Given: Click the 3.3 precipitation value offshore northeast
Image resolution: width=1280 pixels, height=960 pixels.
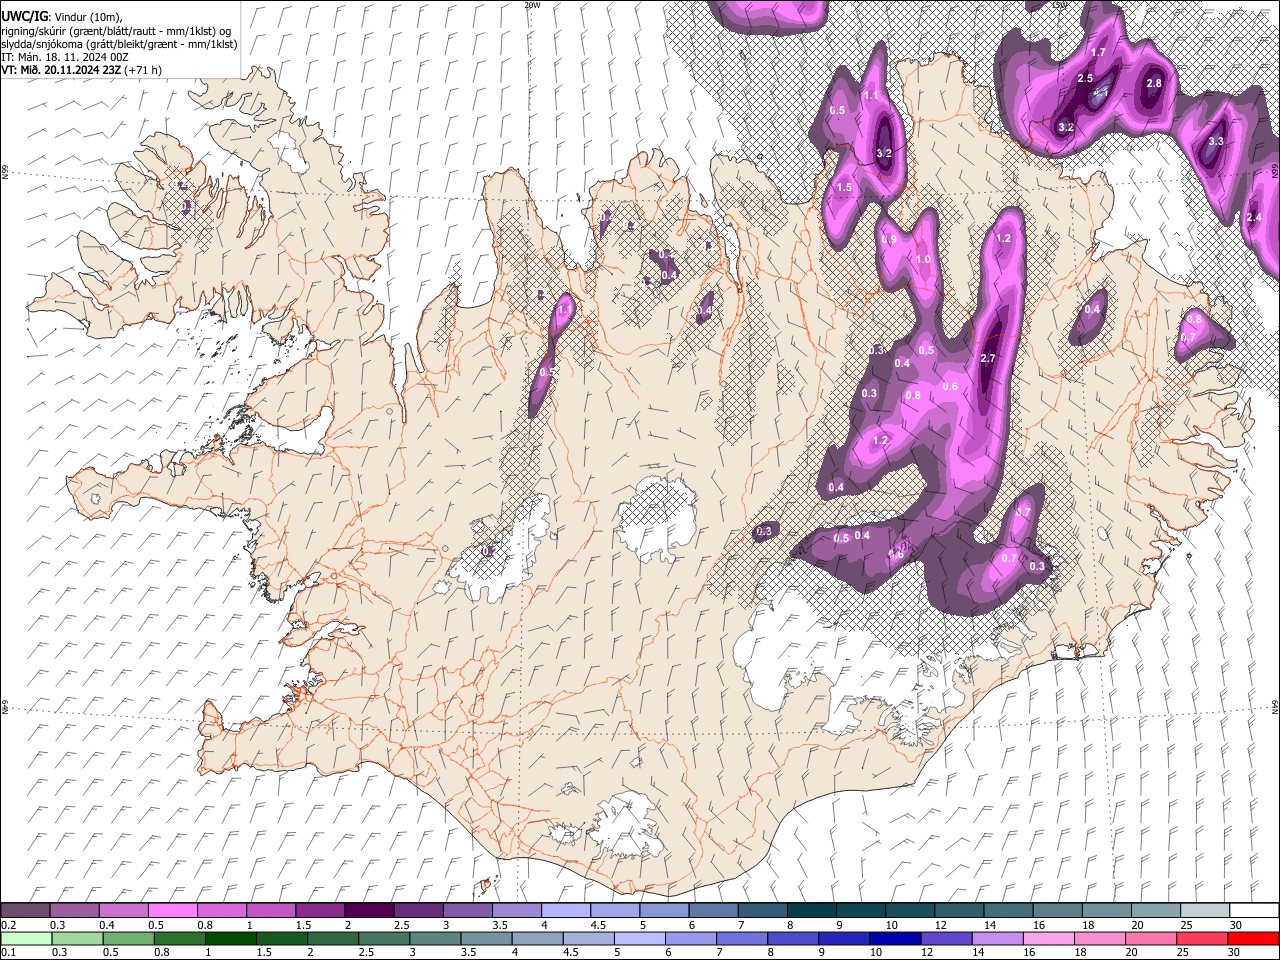Looking at the screenshot, I should coord(1215,142).
